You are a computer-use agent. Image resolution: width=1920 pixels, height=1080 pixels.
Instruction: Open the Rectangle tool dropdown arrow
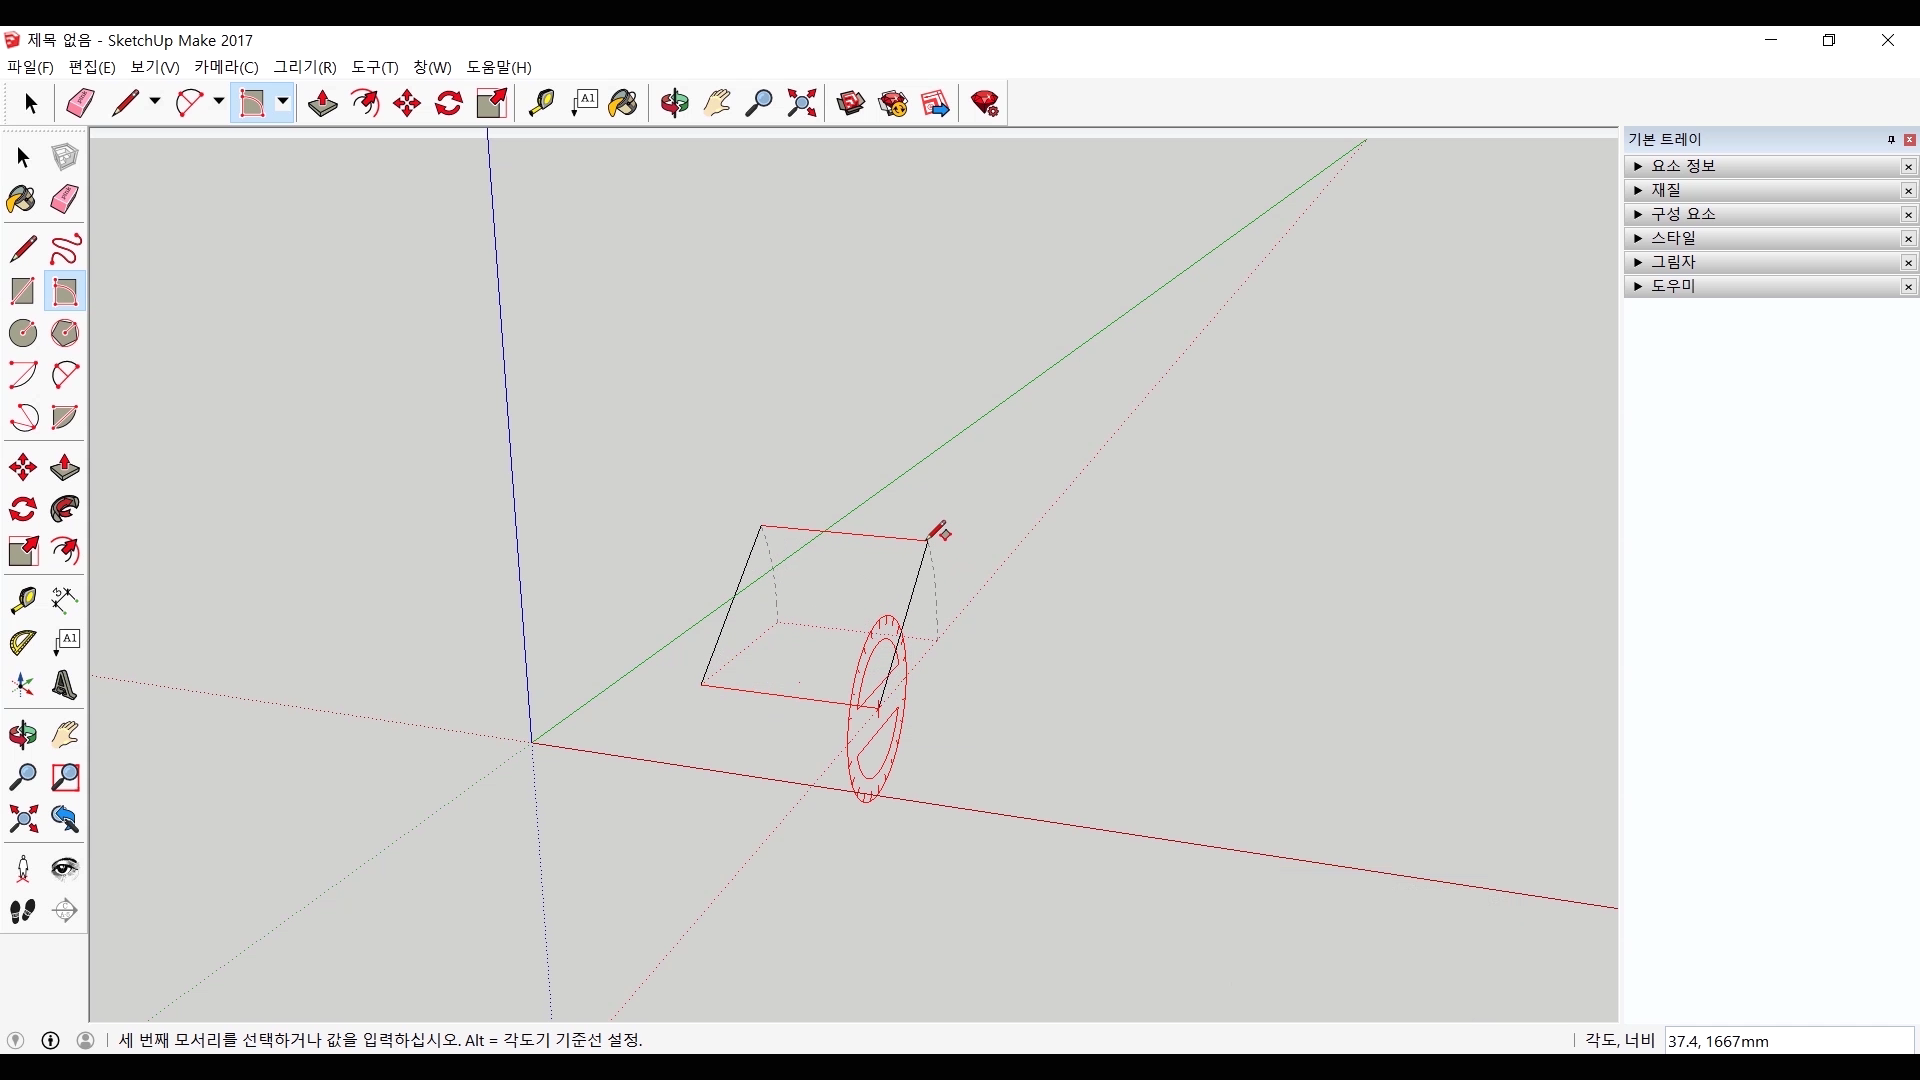pyautogui.click(x=283, y=102)
